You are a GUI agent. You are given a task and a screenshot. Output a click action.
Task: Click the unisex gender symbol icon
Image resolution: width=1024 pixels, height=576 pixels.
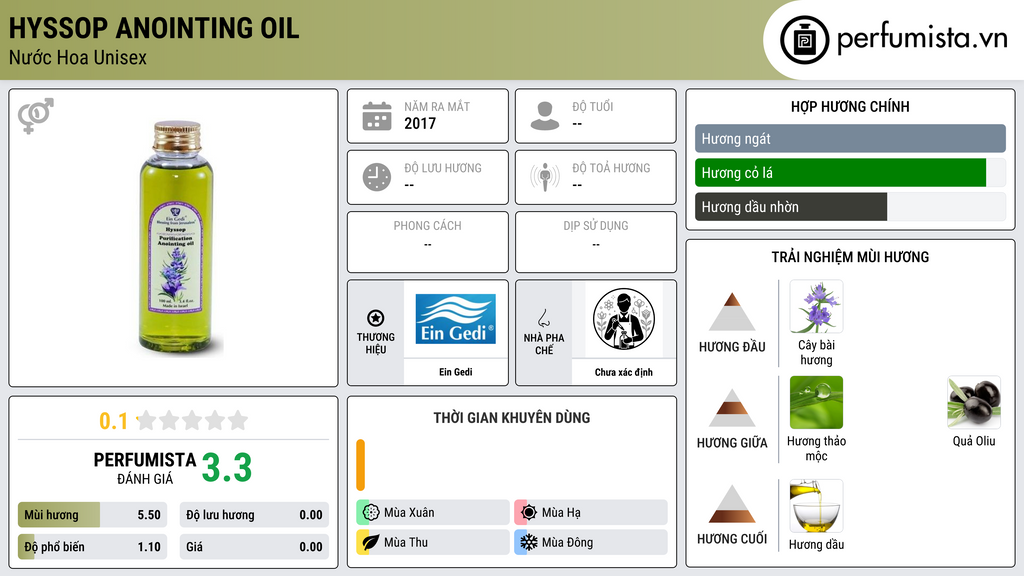click(36, 116)
